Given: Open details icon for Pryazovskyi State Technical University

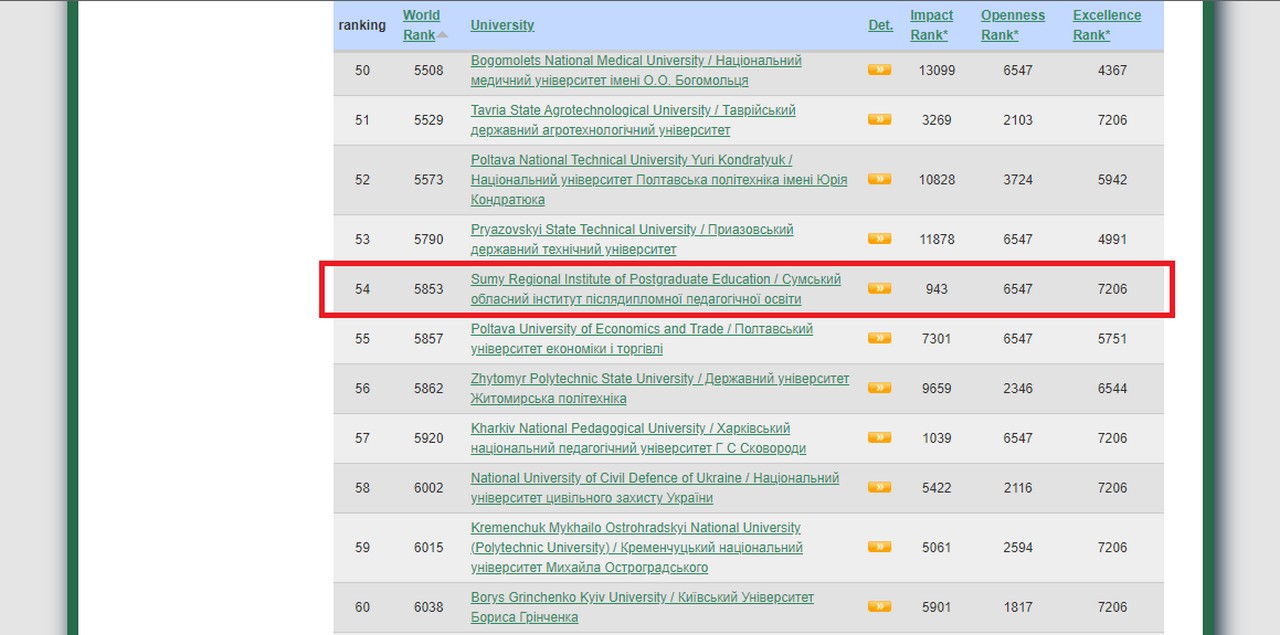Looking at the screenshot, I should 879,239.
